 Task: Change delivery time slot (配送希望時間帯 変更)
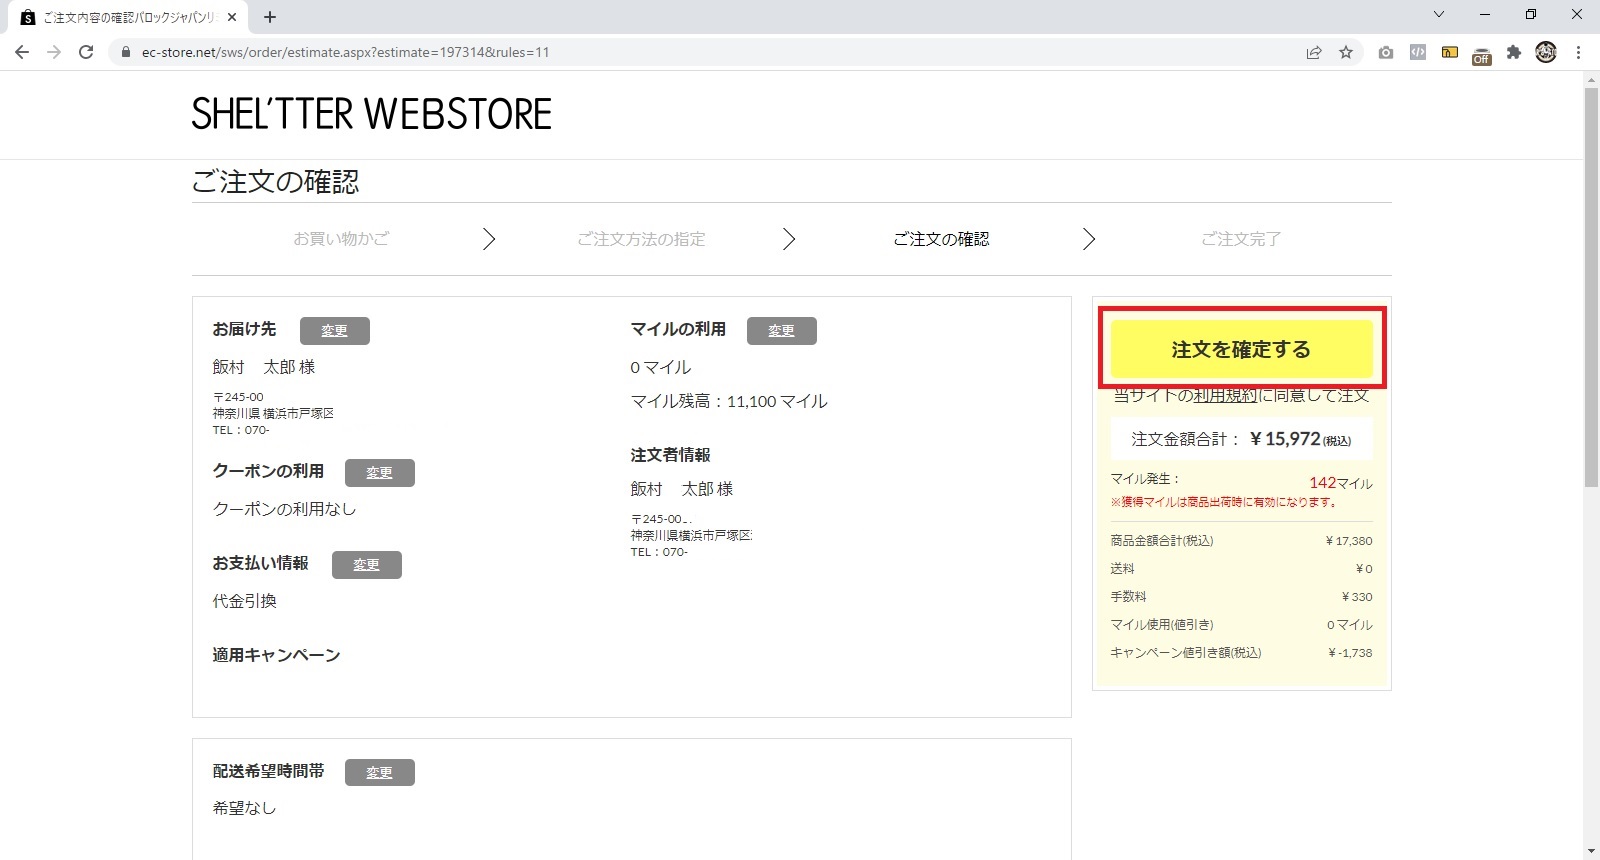pos(379,773)
